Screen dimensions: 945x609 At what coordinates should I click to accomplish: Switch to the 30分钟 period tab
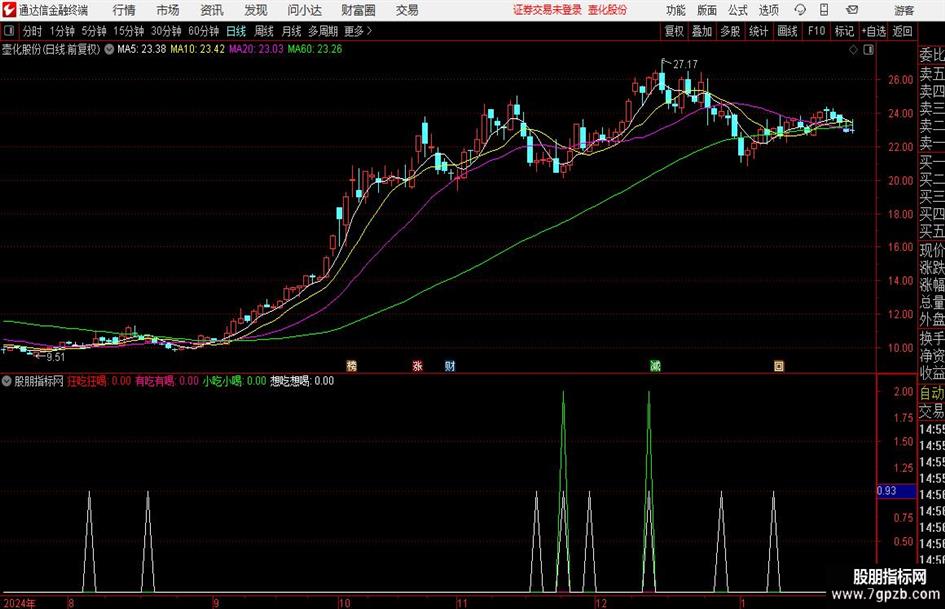166,31
